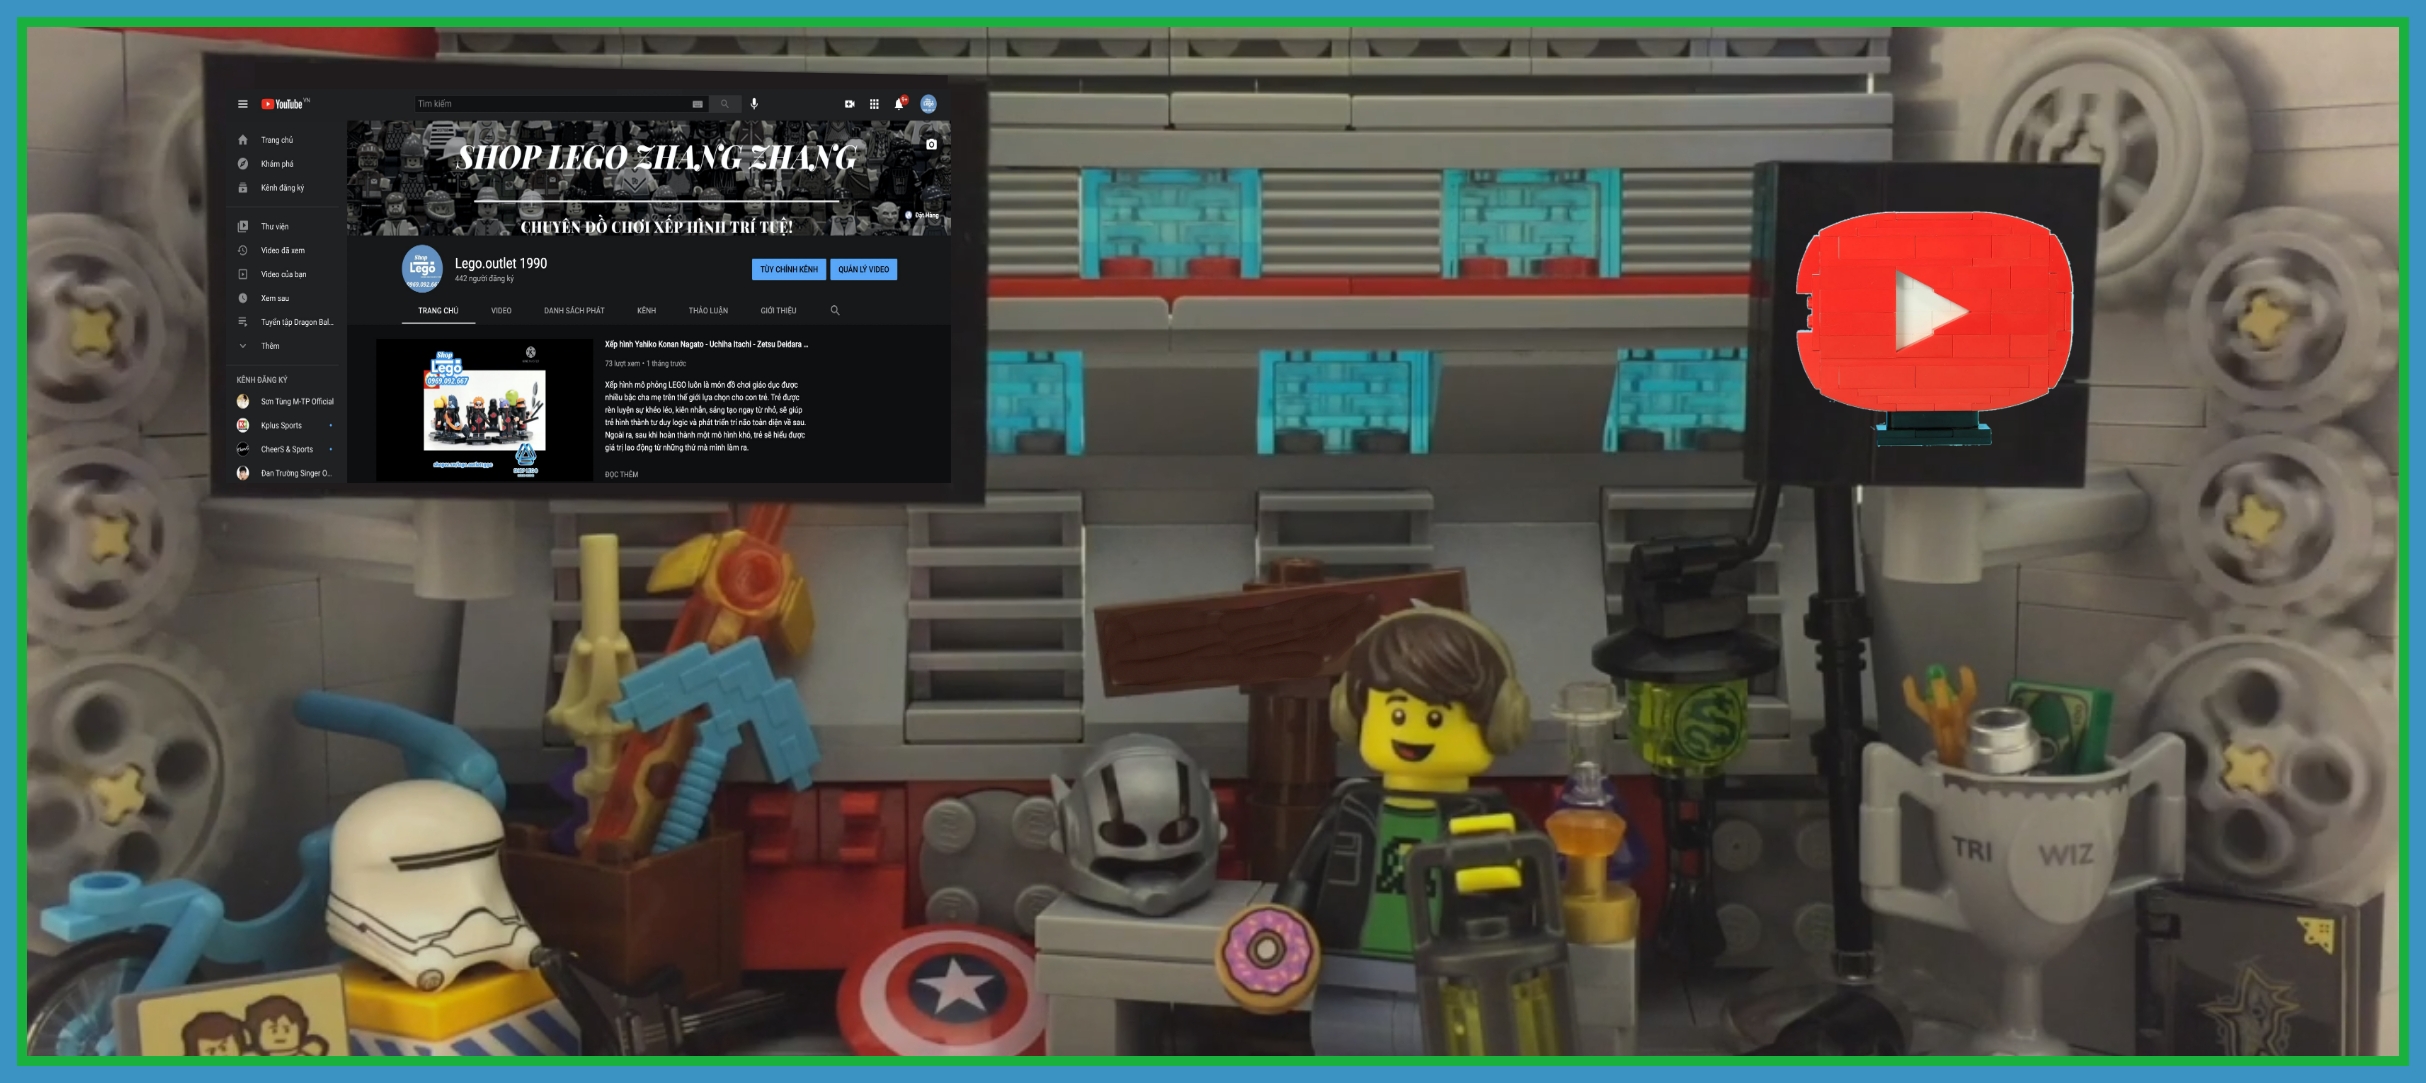This screenshot has width=2426, height=1083.
Task: Play the featured Akatsuki LEGO video thumbnail
Action: (x=484, y=410)
